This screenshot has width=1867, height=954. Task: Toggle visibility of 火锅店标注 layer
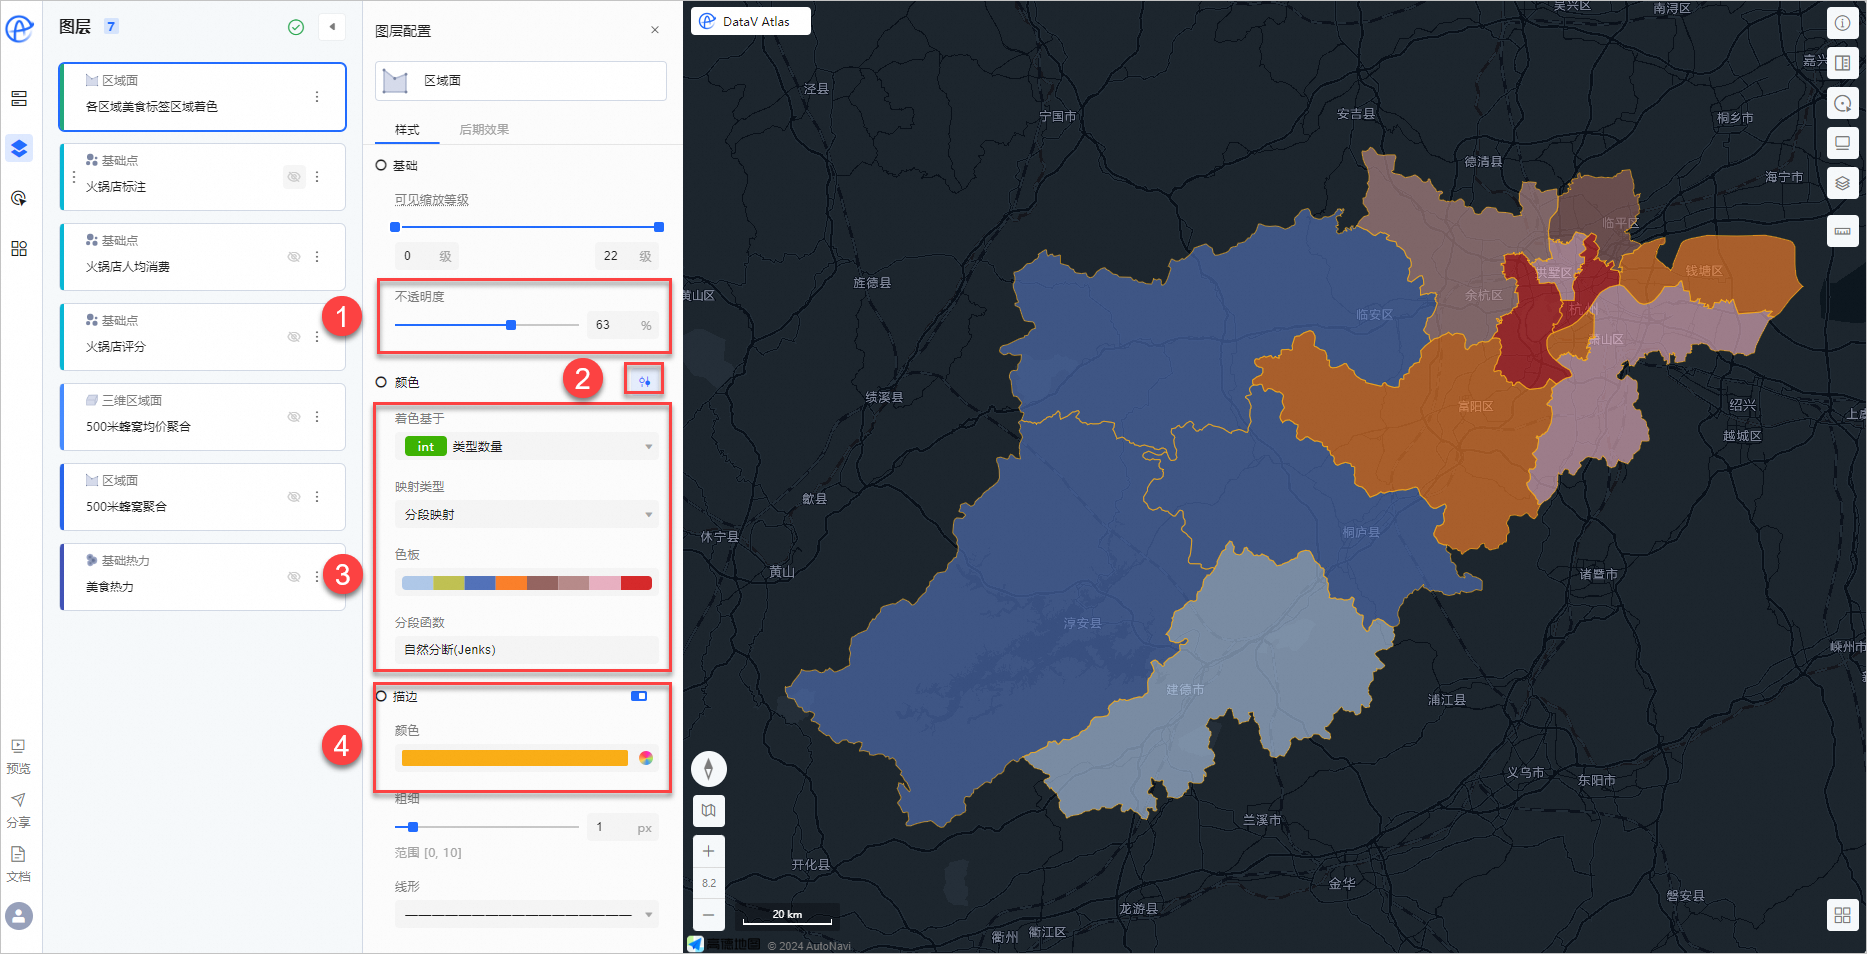click(294, 177)
